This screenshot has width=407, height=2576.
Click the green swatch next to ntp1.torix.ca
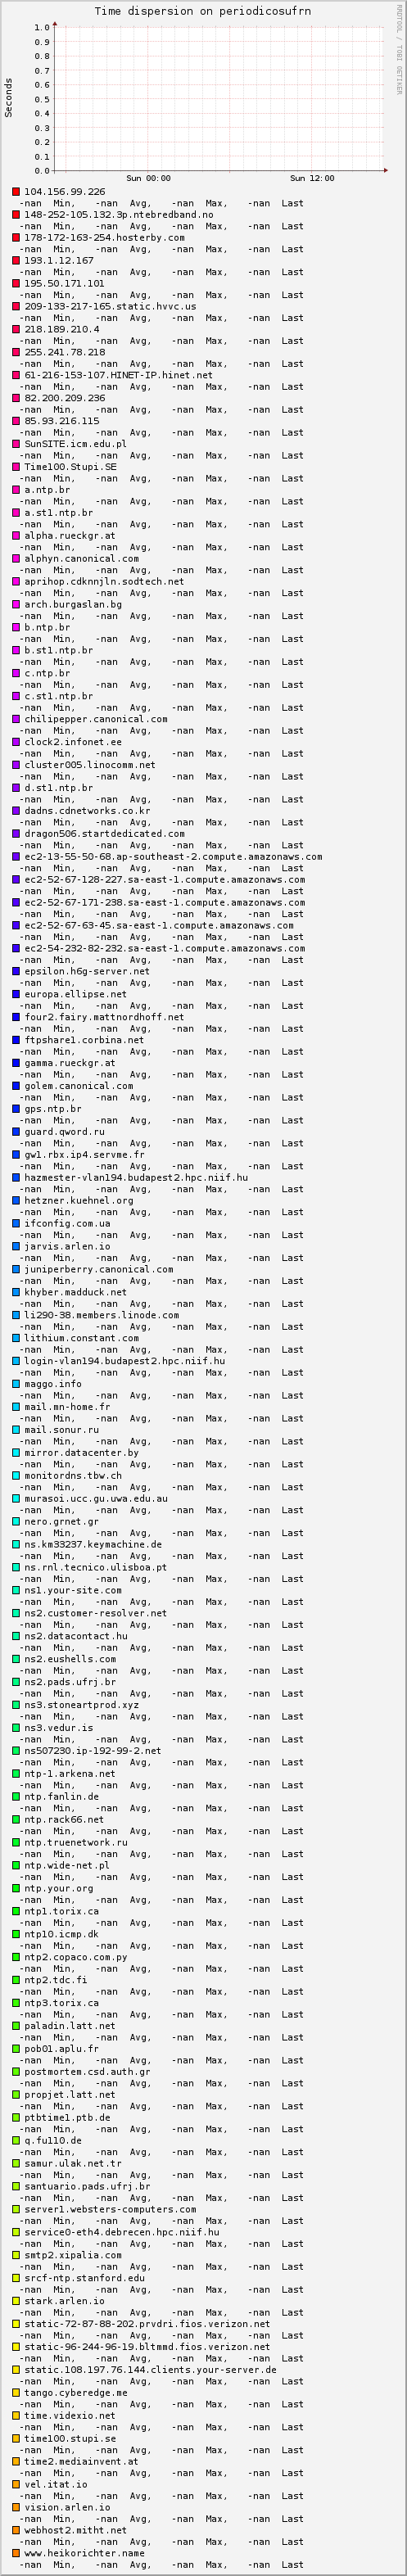click(x=16, y=1911)
